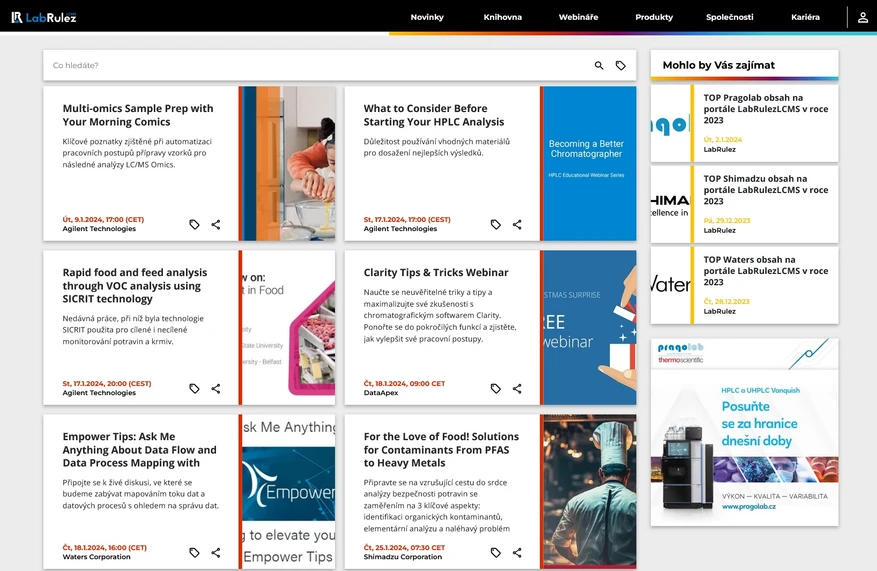The height and width of the screenshot is (571, 877).
Task: Open the user account icon
Action: click(x=862, y=17)
